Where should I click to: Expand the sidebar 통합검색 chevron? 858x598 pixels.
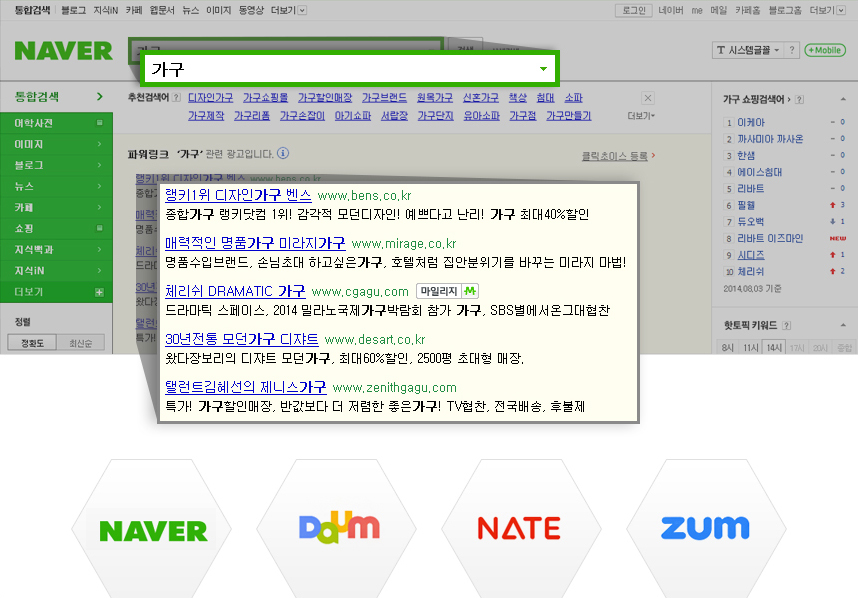click(100, 97)
